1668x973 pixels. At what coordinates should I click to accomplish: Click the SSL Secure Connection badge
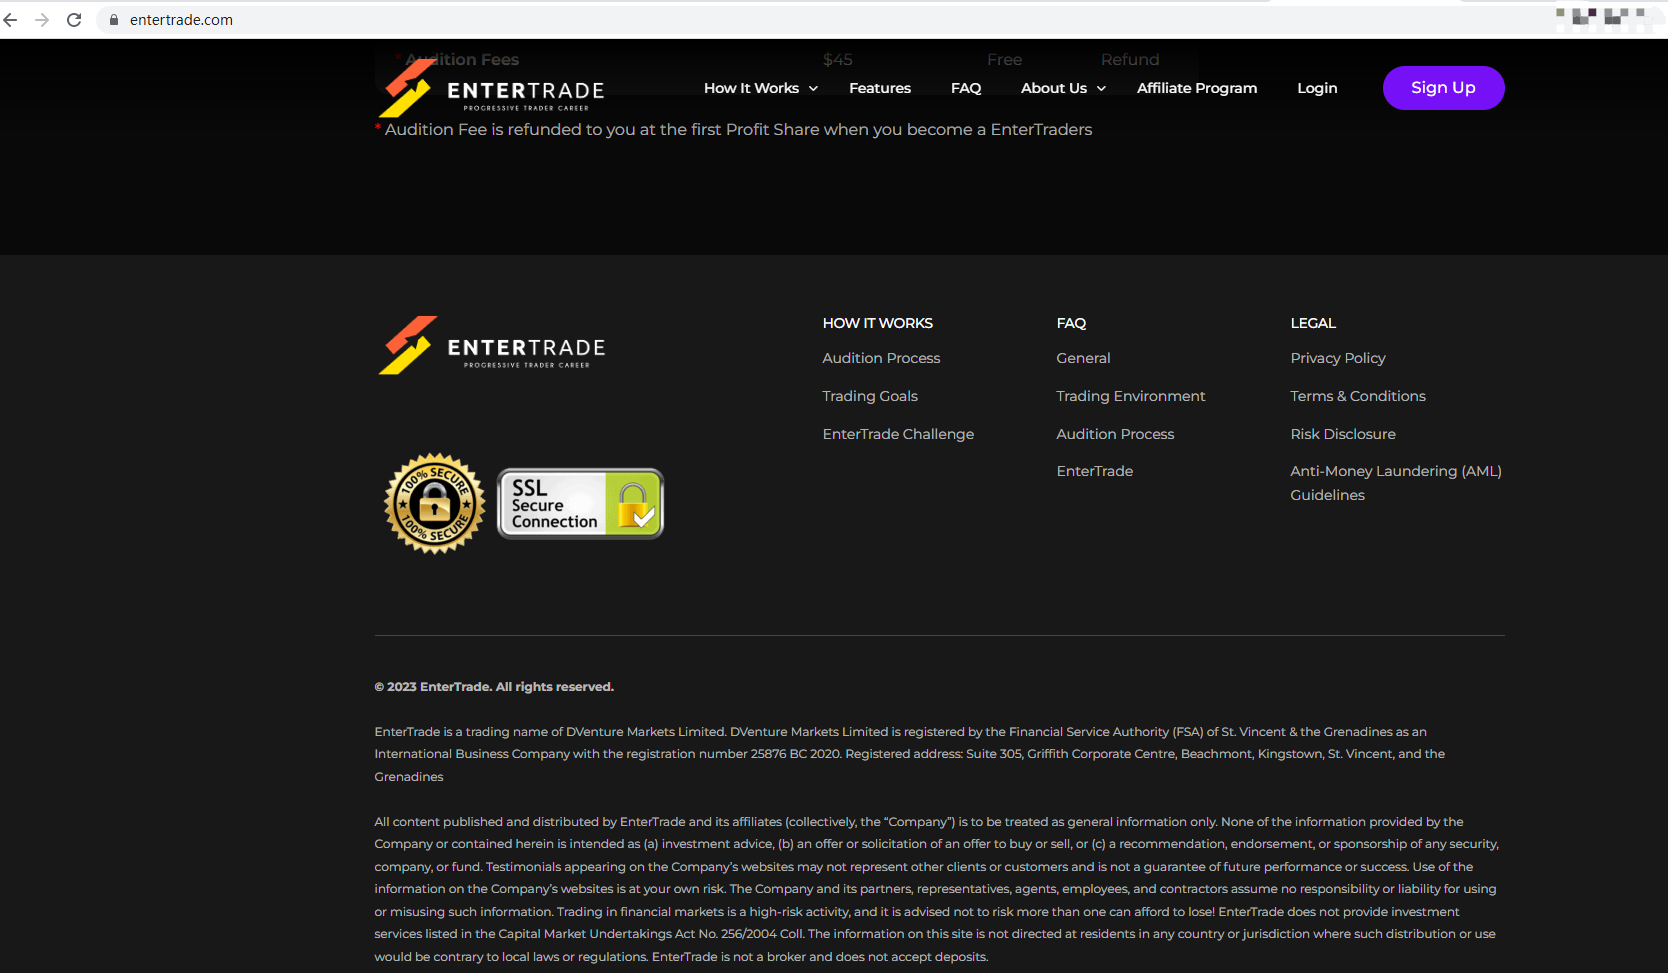[580, 503]
